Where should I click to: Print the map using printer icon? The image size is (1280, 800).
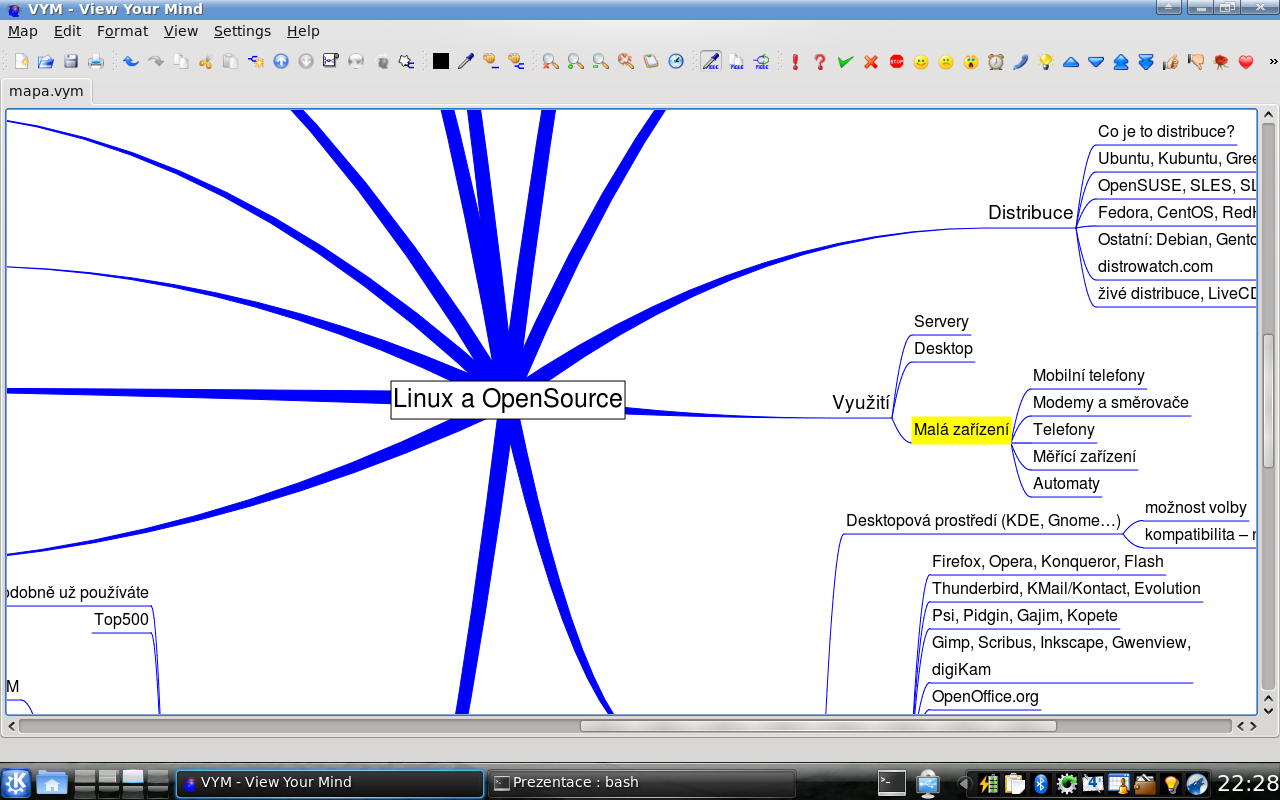tap(96, 61)
